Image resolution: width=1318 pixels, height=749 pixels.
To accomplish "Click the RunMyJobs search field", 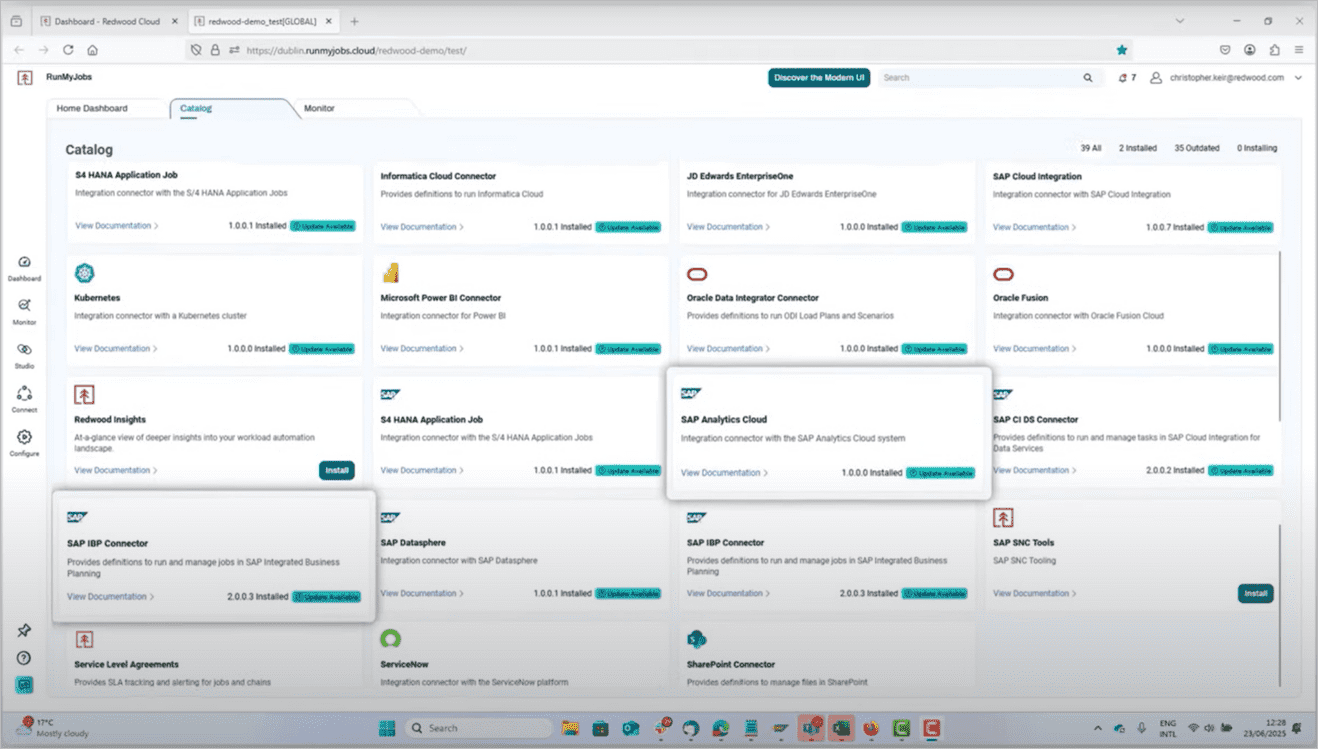I will tap(980, 78).
